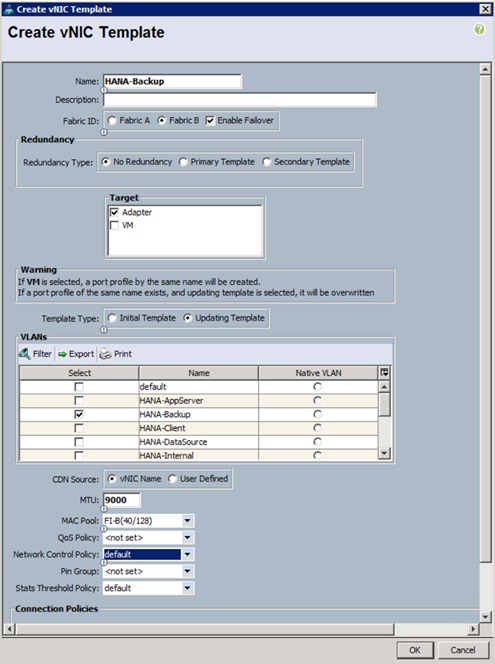Toggle the VM target checkbox

114,225
